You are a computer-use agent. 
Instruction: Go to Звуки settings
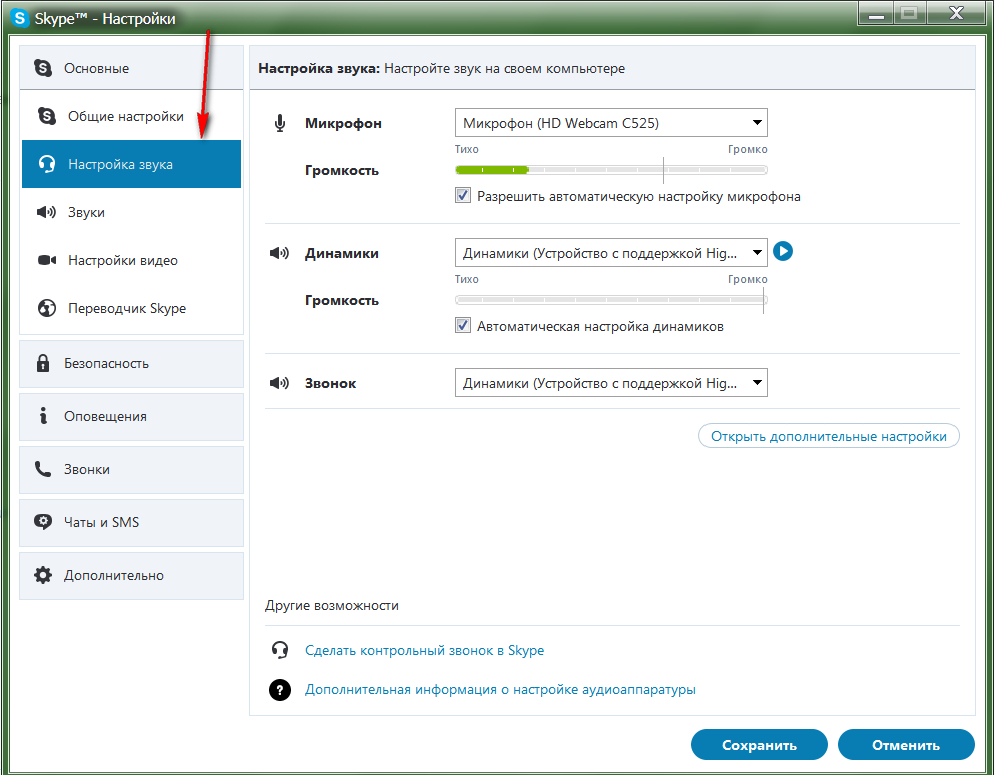(131, 212)
